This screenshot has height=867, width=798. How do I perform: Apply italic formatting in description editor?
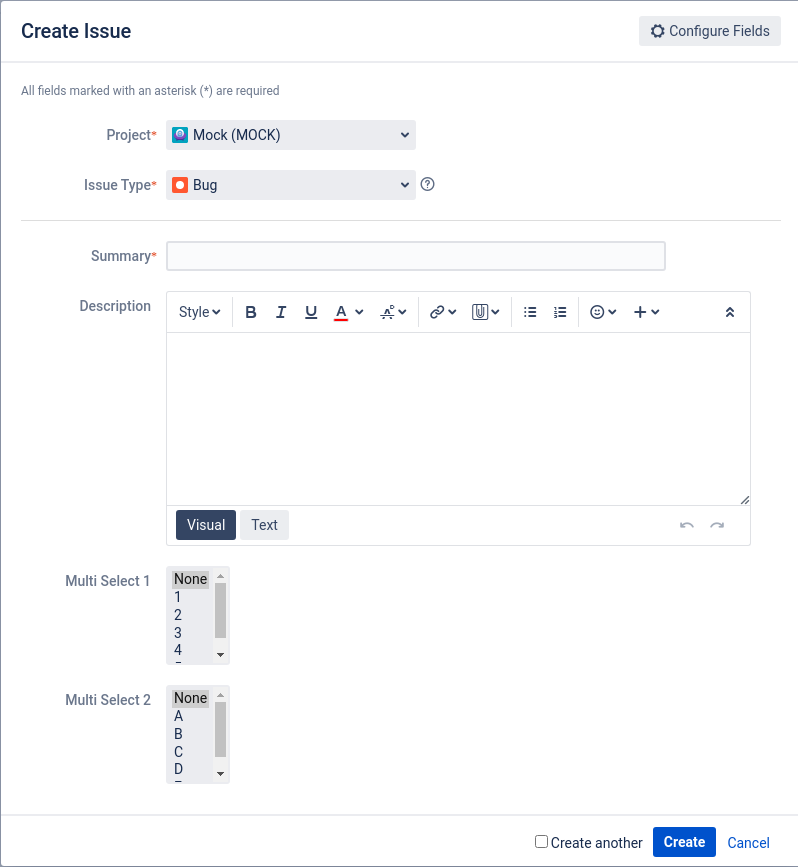(281, 312)
